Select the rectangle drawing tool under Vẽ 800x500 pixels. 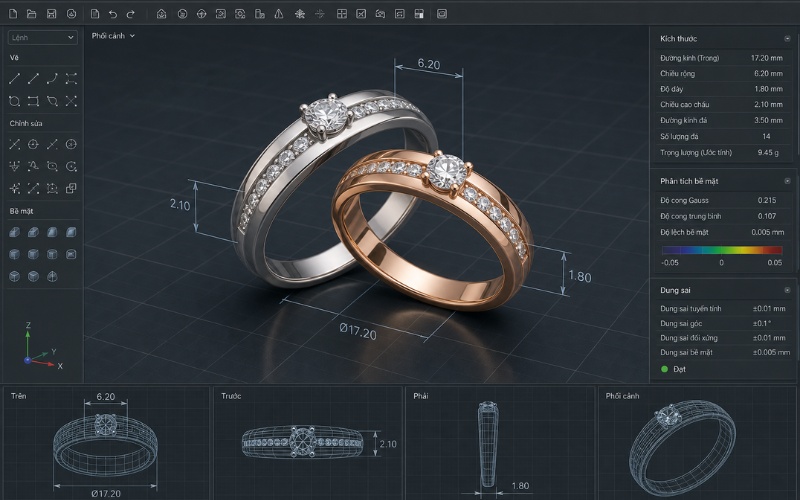click(x=33, y=101)
